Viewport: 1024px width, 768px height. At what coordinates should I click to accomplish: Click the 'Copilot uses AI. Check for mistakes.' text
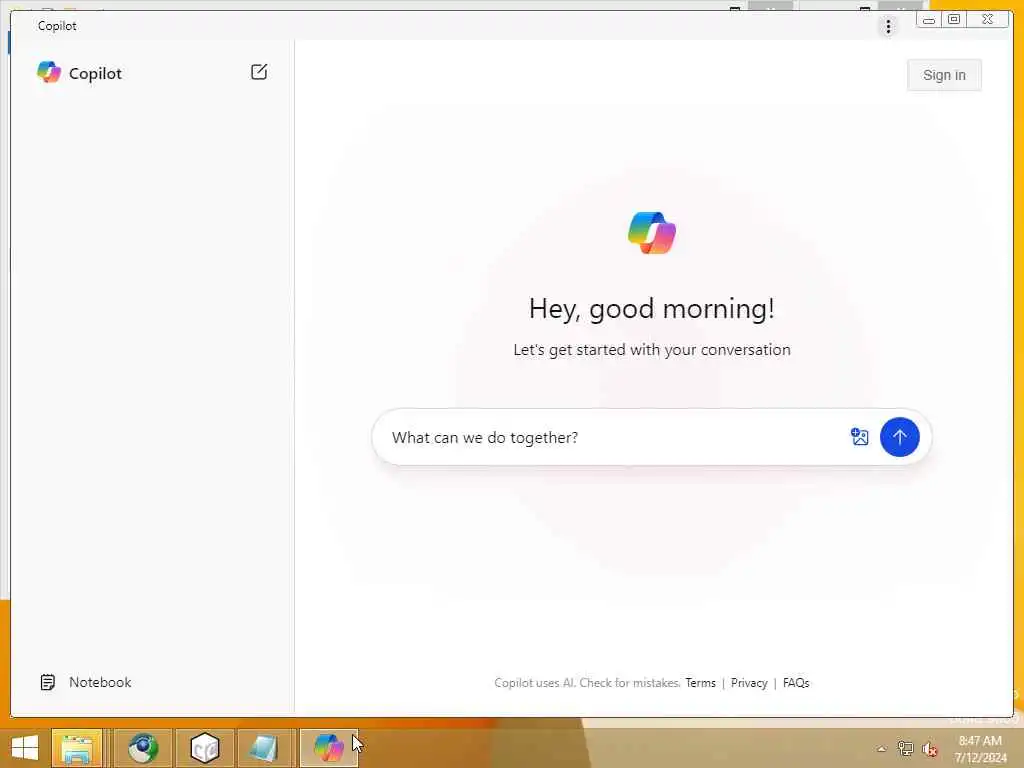(x=587, y=682)
